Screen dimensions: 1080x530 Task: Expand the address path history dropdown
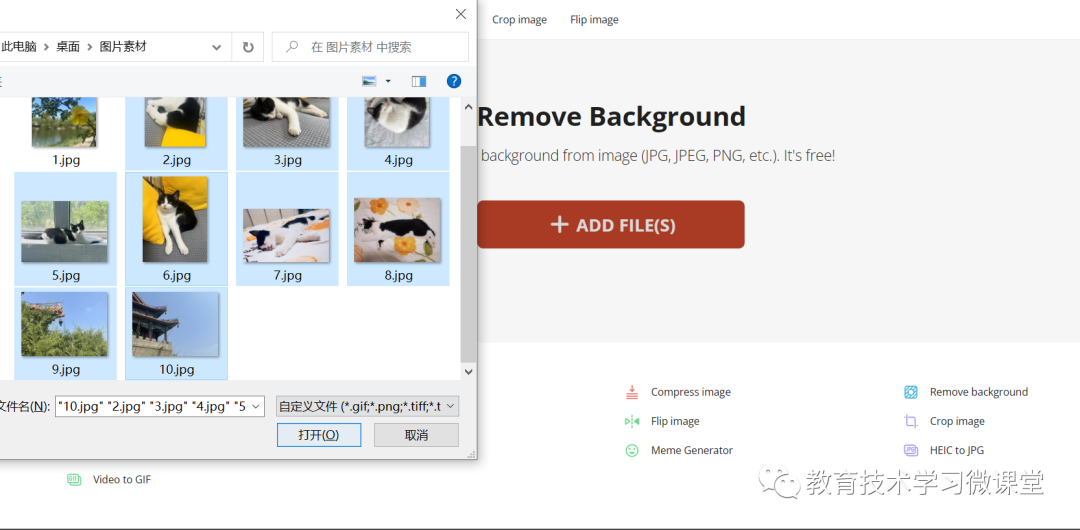216,47
